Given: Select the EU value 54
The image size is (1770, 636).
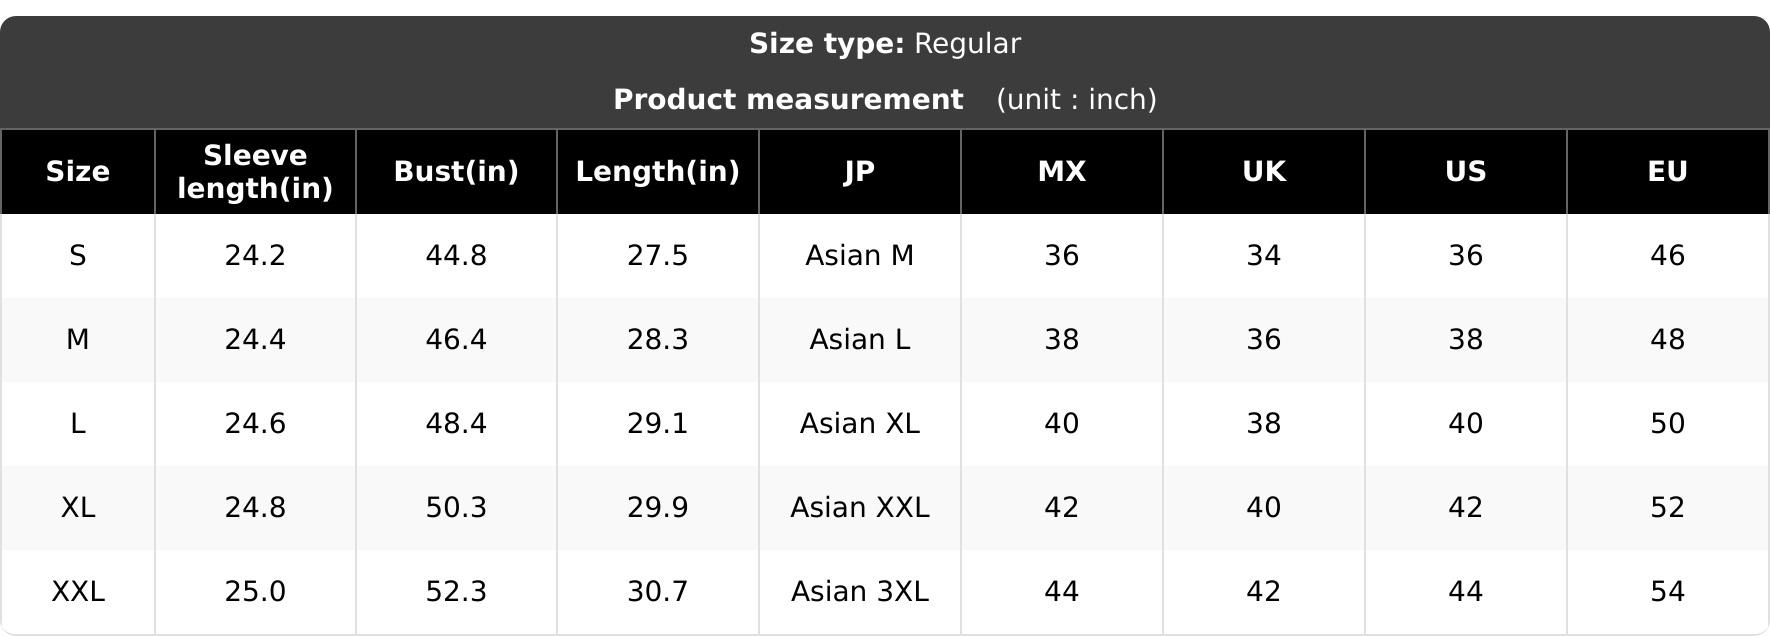Looking at the screenshot, I should pos(1668,592).
